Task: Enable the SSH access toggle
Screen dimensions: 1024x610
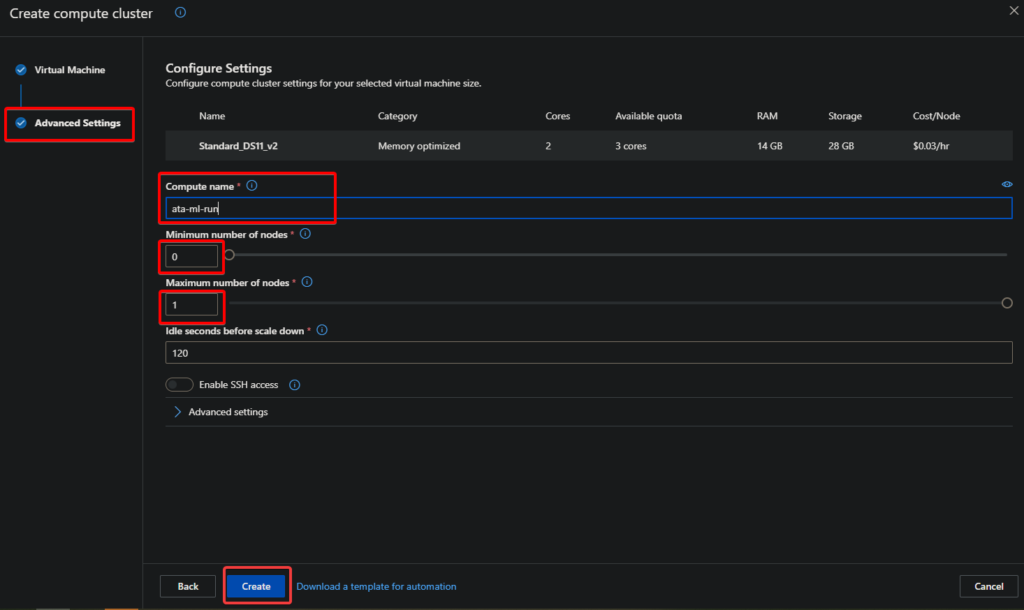Action: [180, 384]
